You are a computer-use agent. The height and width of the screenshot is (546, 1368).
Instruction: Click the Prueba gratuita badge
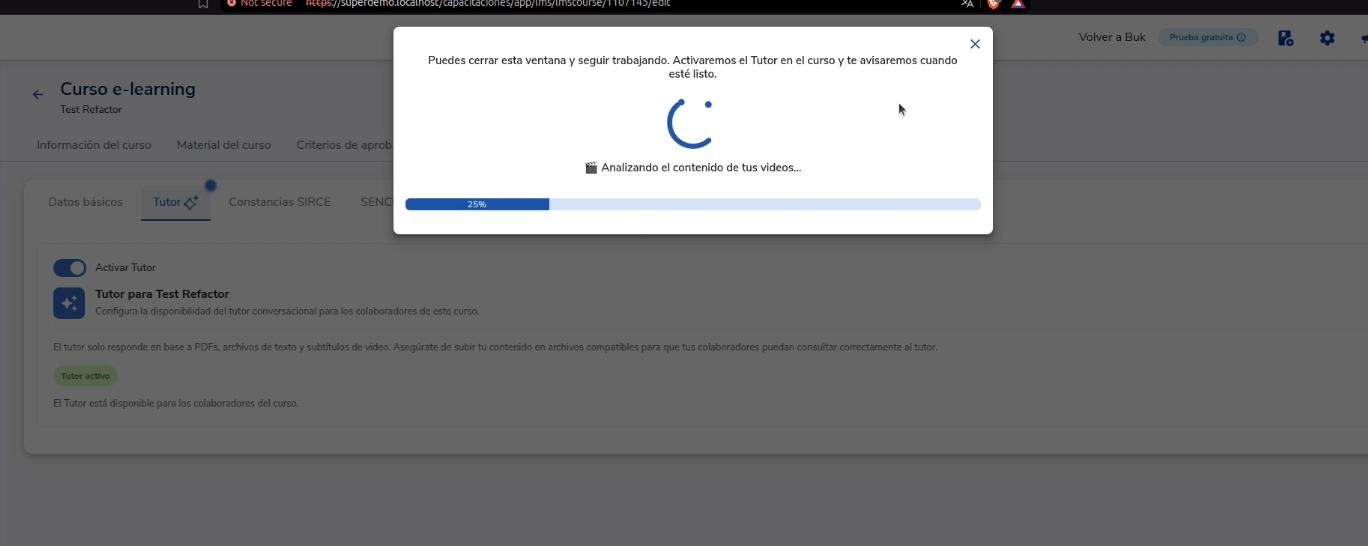(1207, 38)
